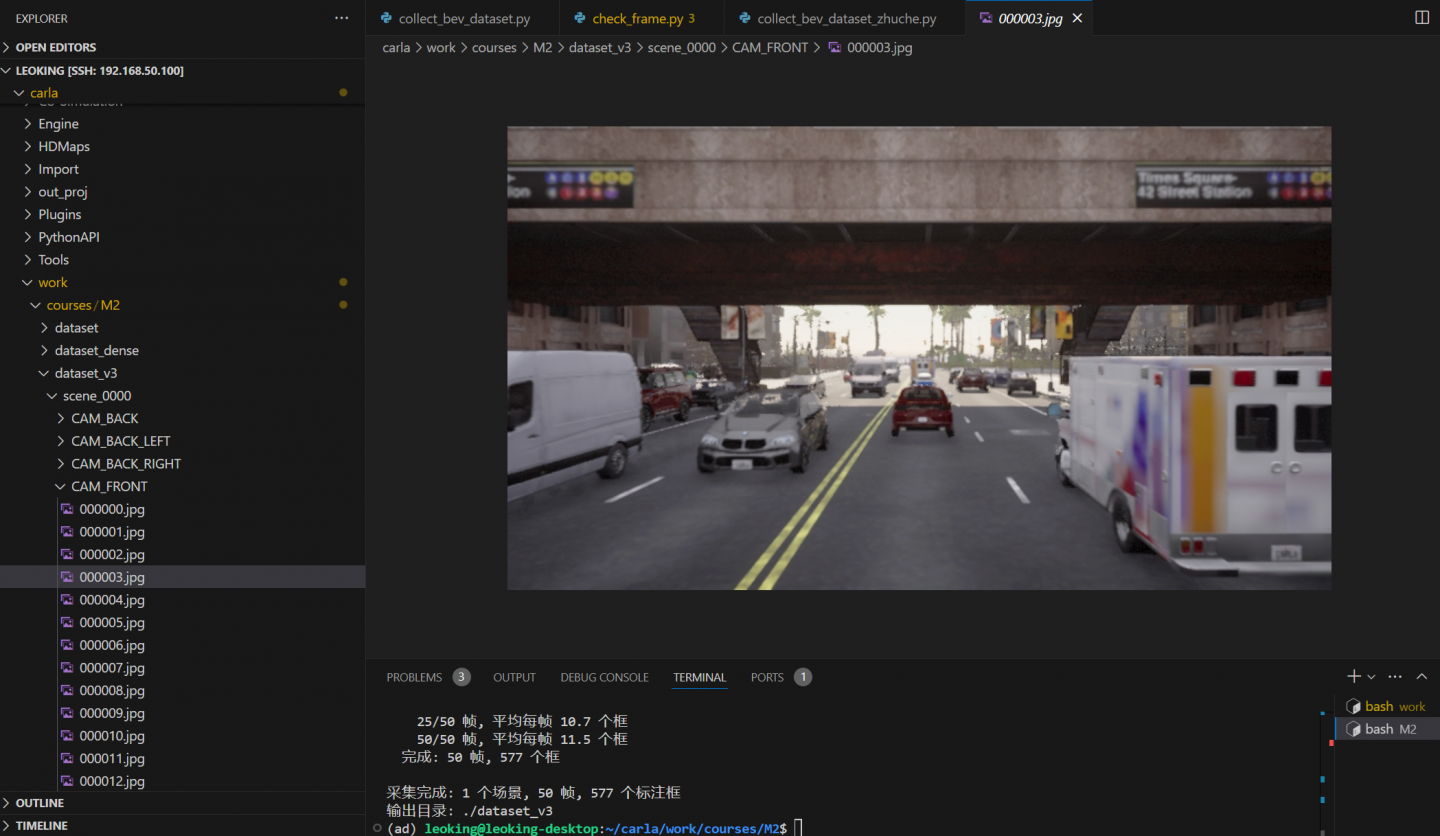Click CAM_FRONT in the breadcrumb
Image resolution: width=1440 pixels, height=836 pixels.
click(770, 47)
